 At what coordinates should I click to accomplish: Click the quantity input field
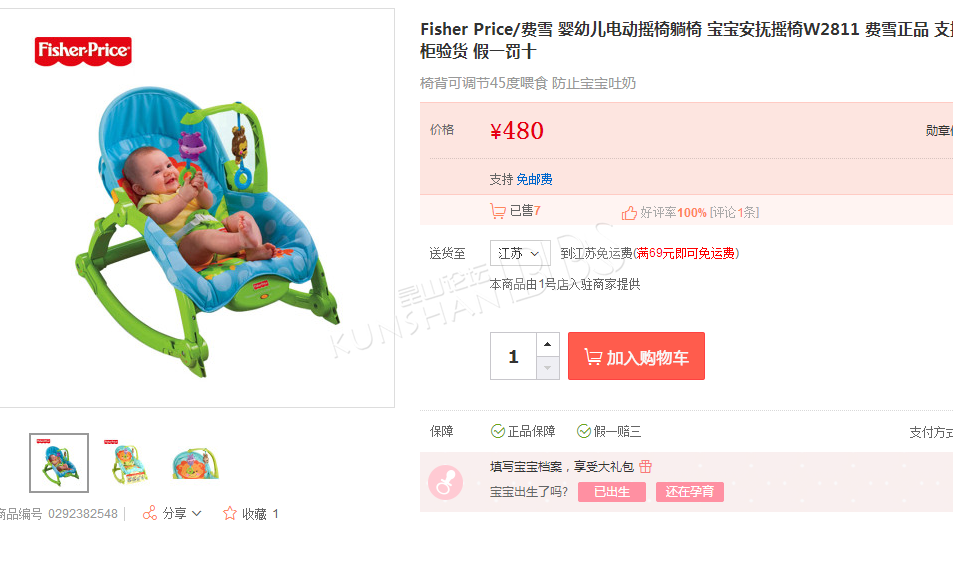coord(514,356)
